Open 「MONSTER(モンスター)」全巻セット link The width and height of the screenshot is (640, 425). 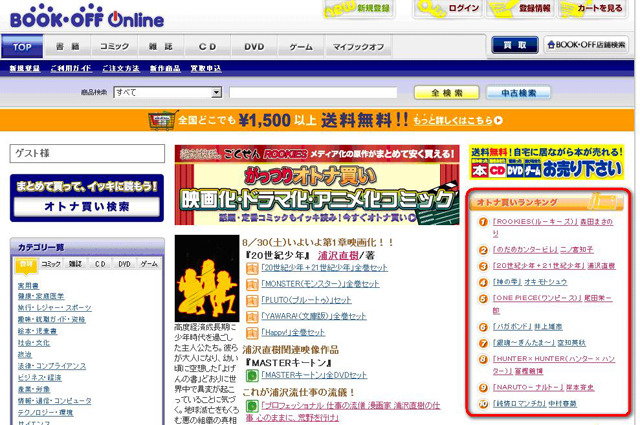[x=320, y=284]
